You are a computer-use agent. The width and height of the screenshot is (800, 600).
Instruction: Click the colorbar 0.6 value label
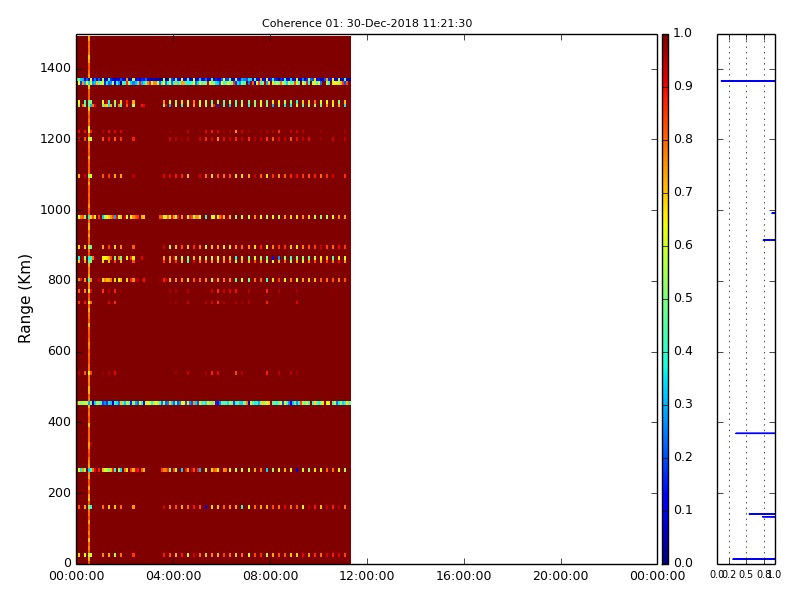[683, 245]
